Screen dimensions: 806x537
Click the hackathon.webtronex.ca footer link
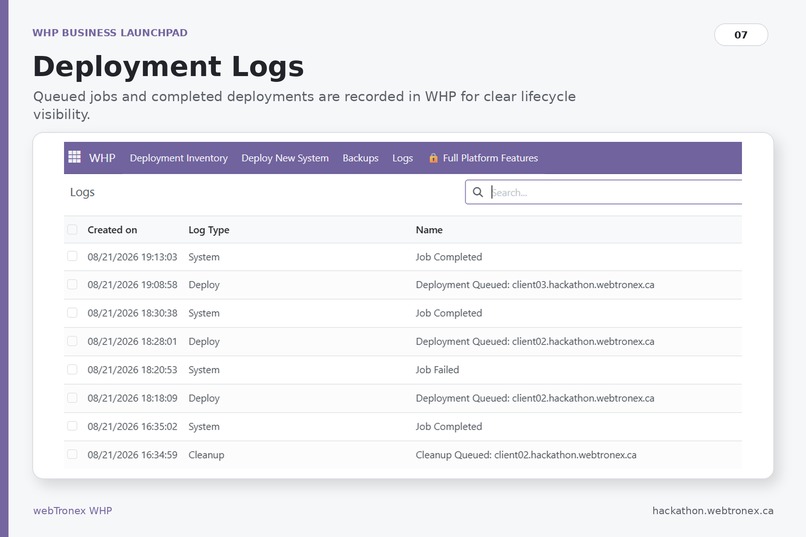point(712,510)
